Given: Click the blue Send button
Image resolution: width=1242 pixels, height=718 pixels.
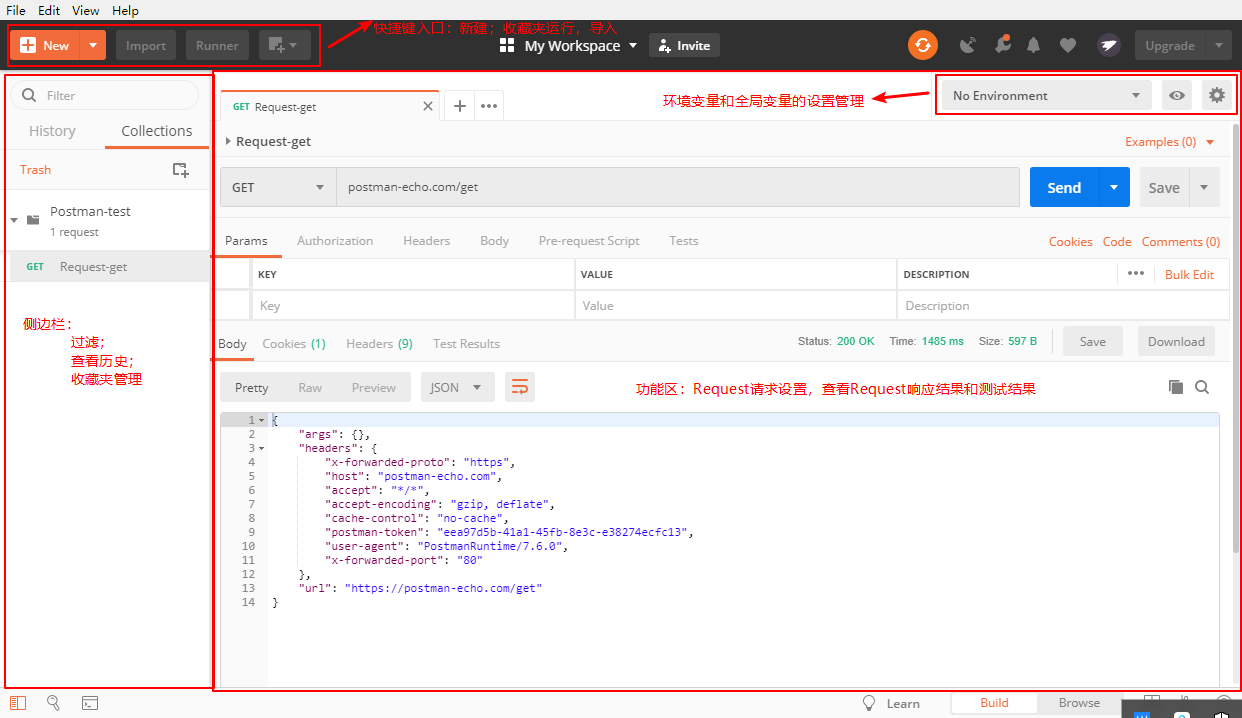Looking at the screenshot, I should coord(1064,187).
